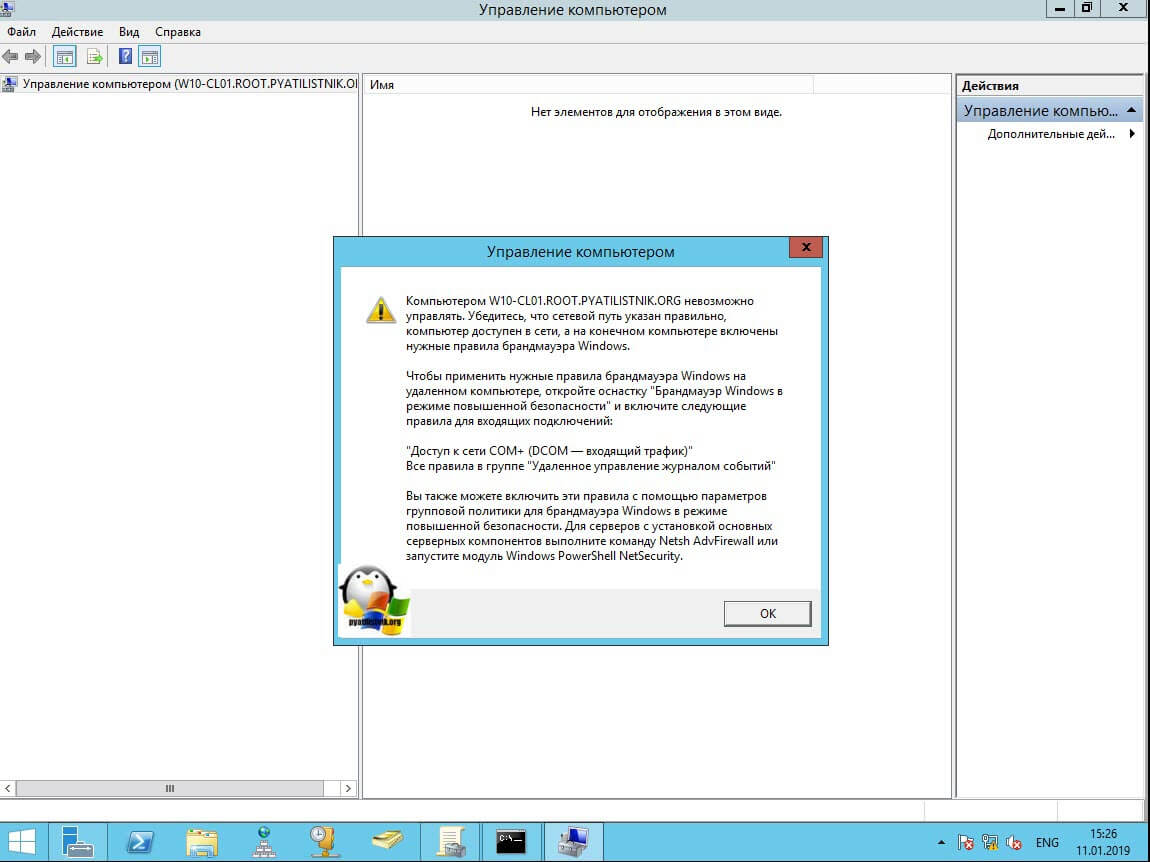
Task: Open File Explorer from the taskbar
Action: pyautogui.click(x=201, y=840)
